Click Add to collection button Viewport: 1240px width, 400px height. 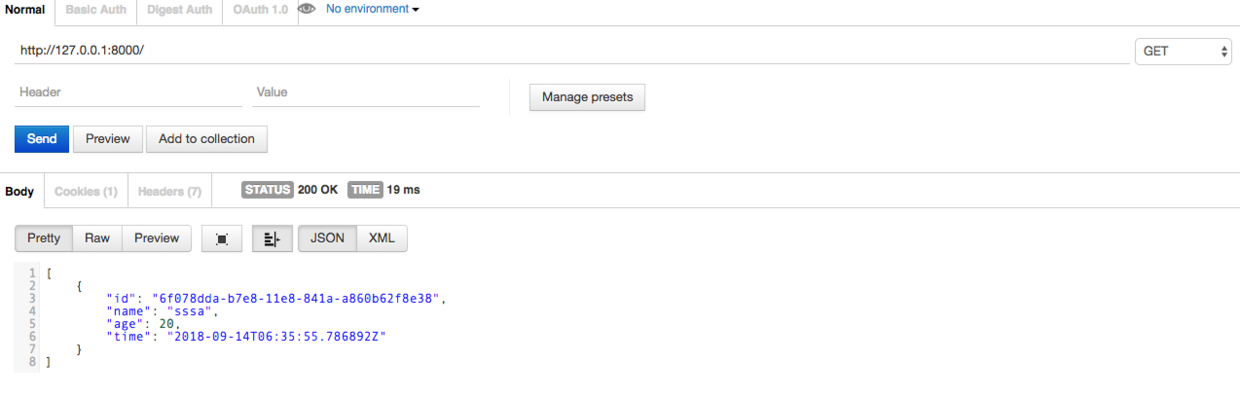tap(206, 139)
